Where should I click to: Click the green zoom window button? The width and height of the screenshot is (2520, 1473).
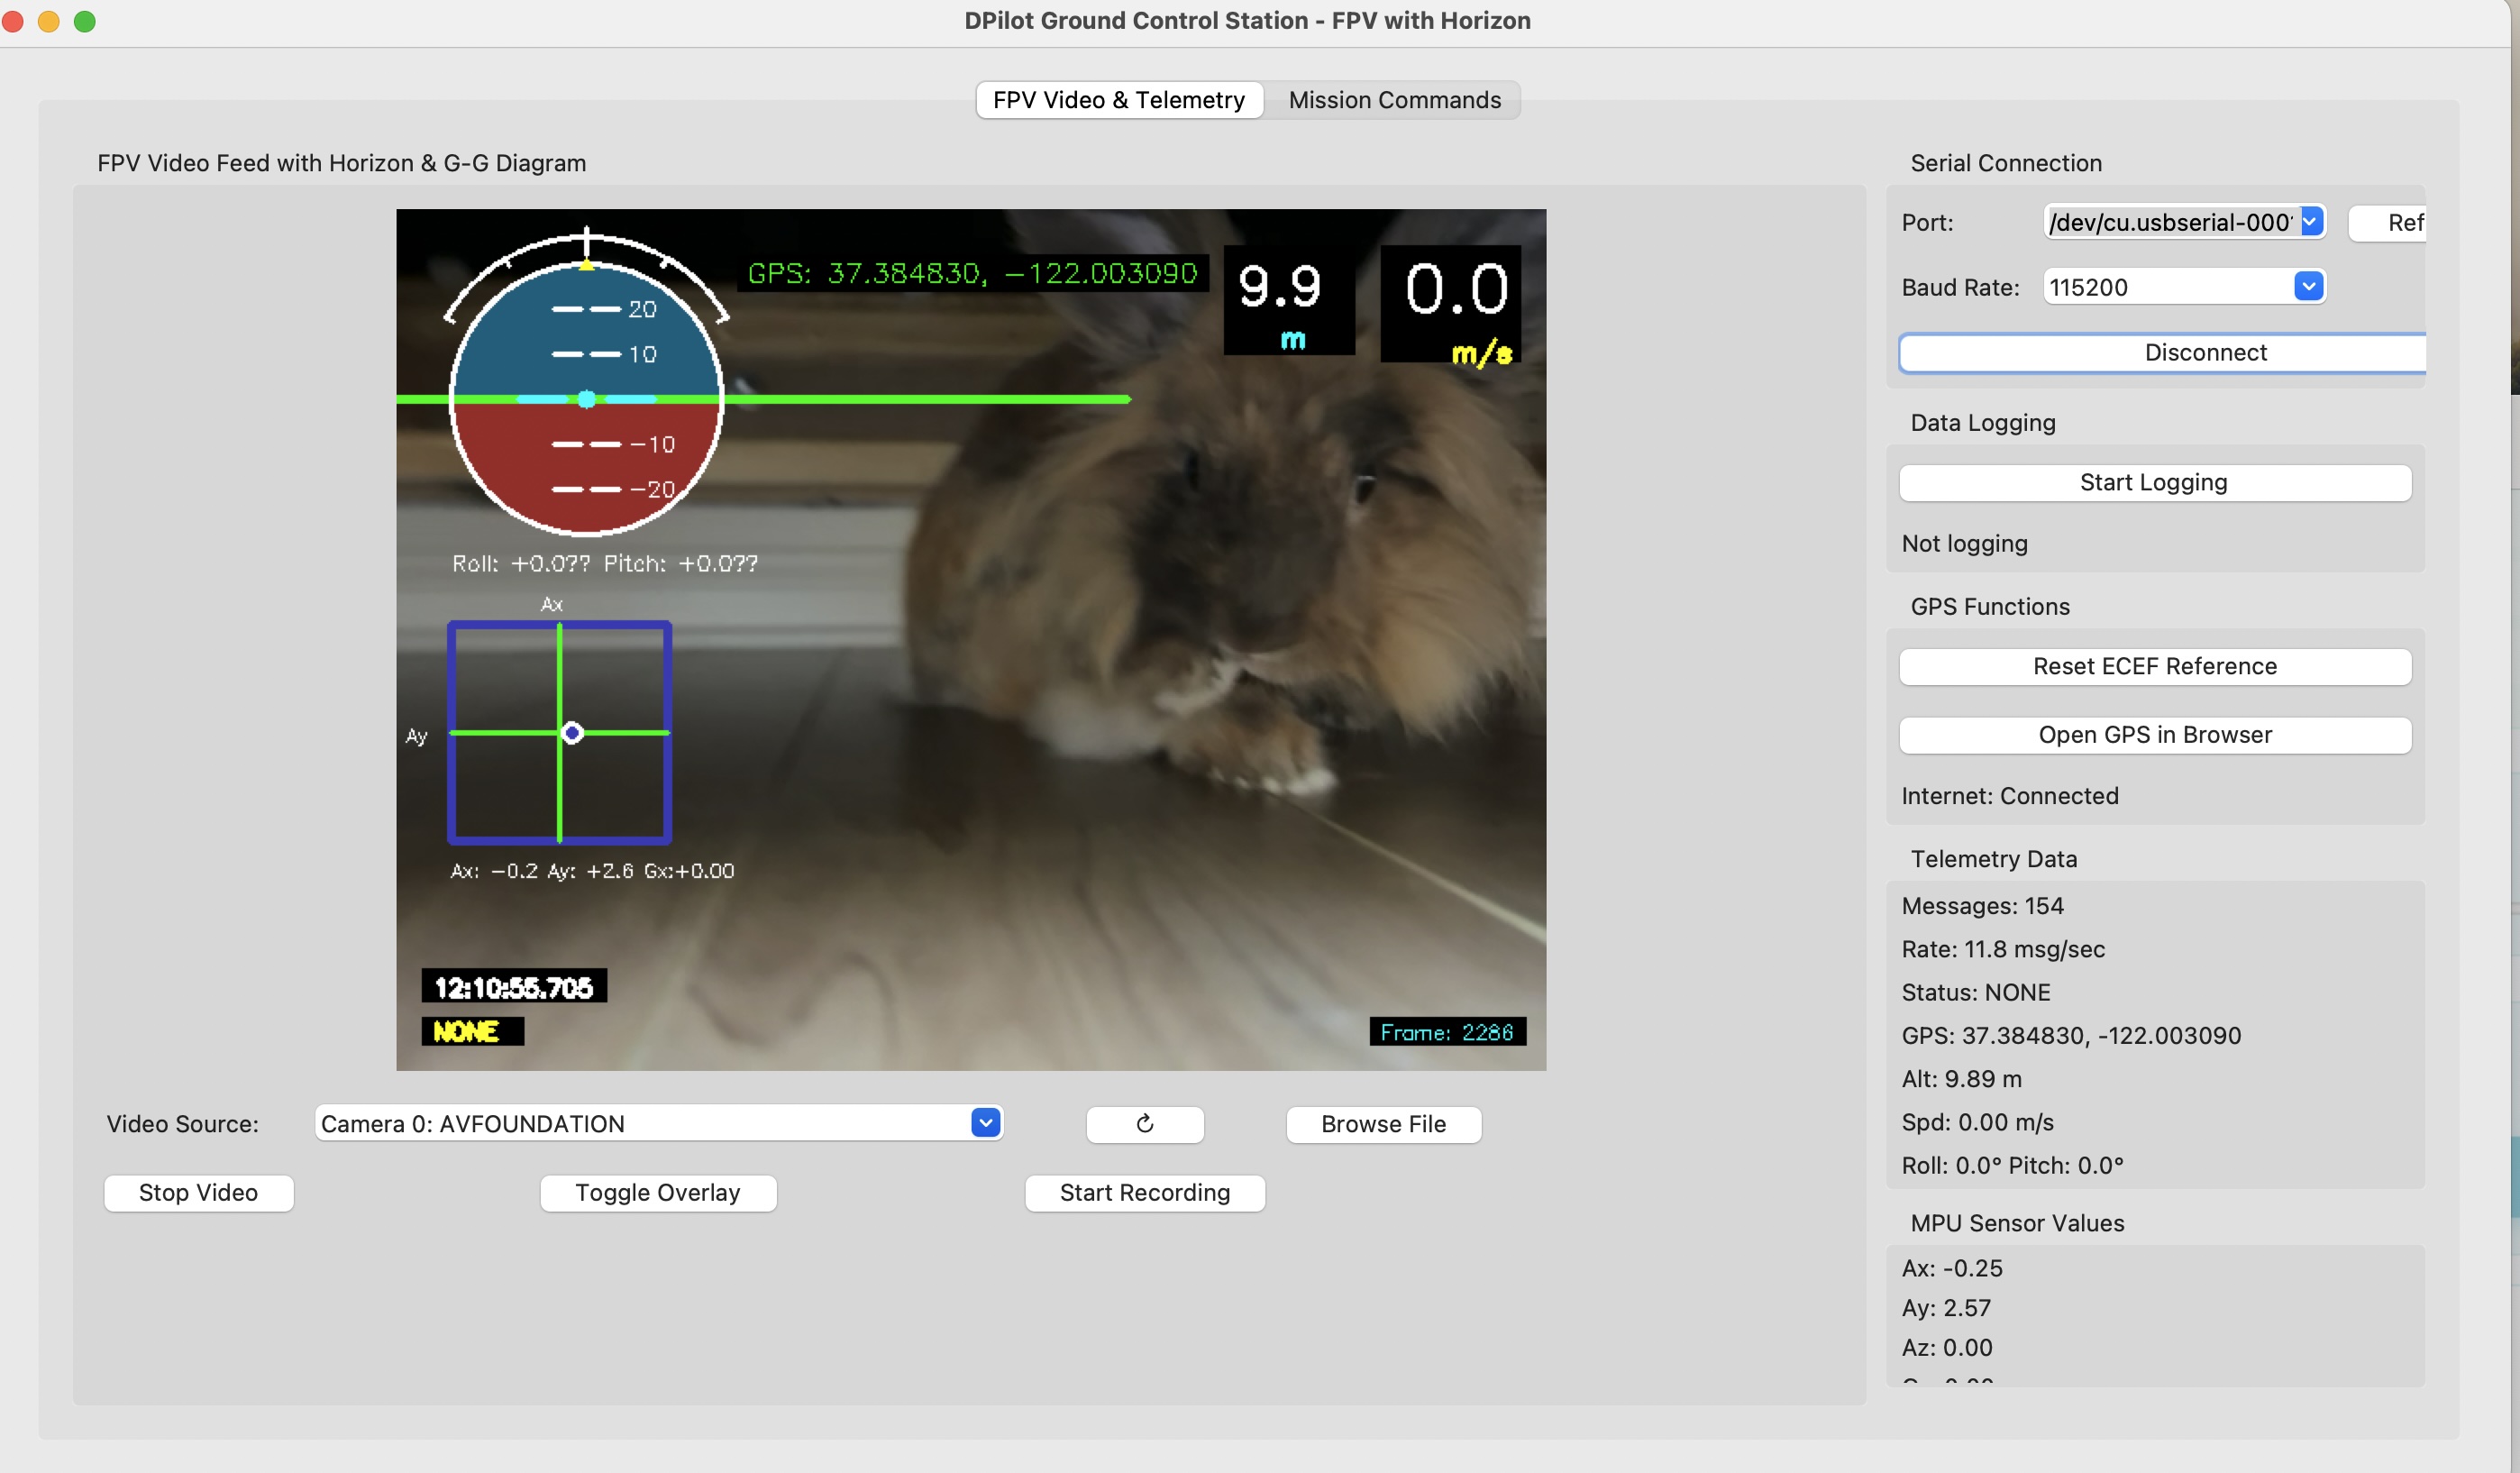[x=85, y=21]
